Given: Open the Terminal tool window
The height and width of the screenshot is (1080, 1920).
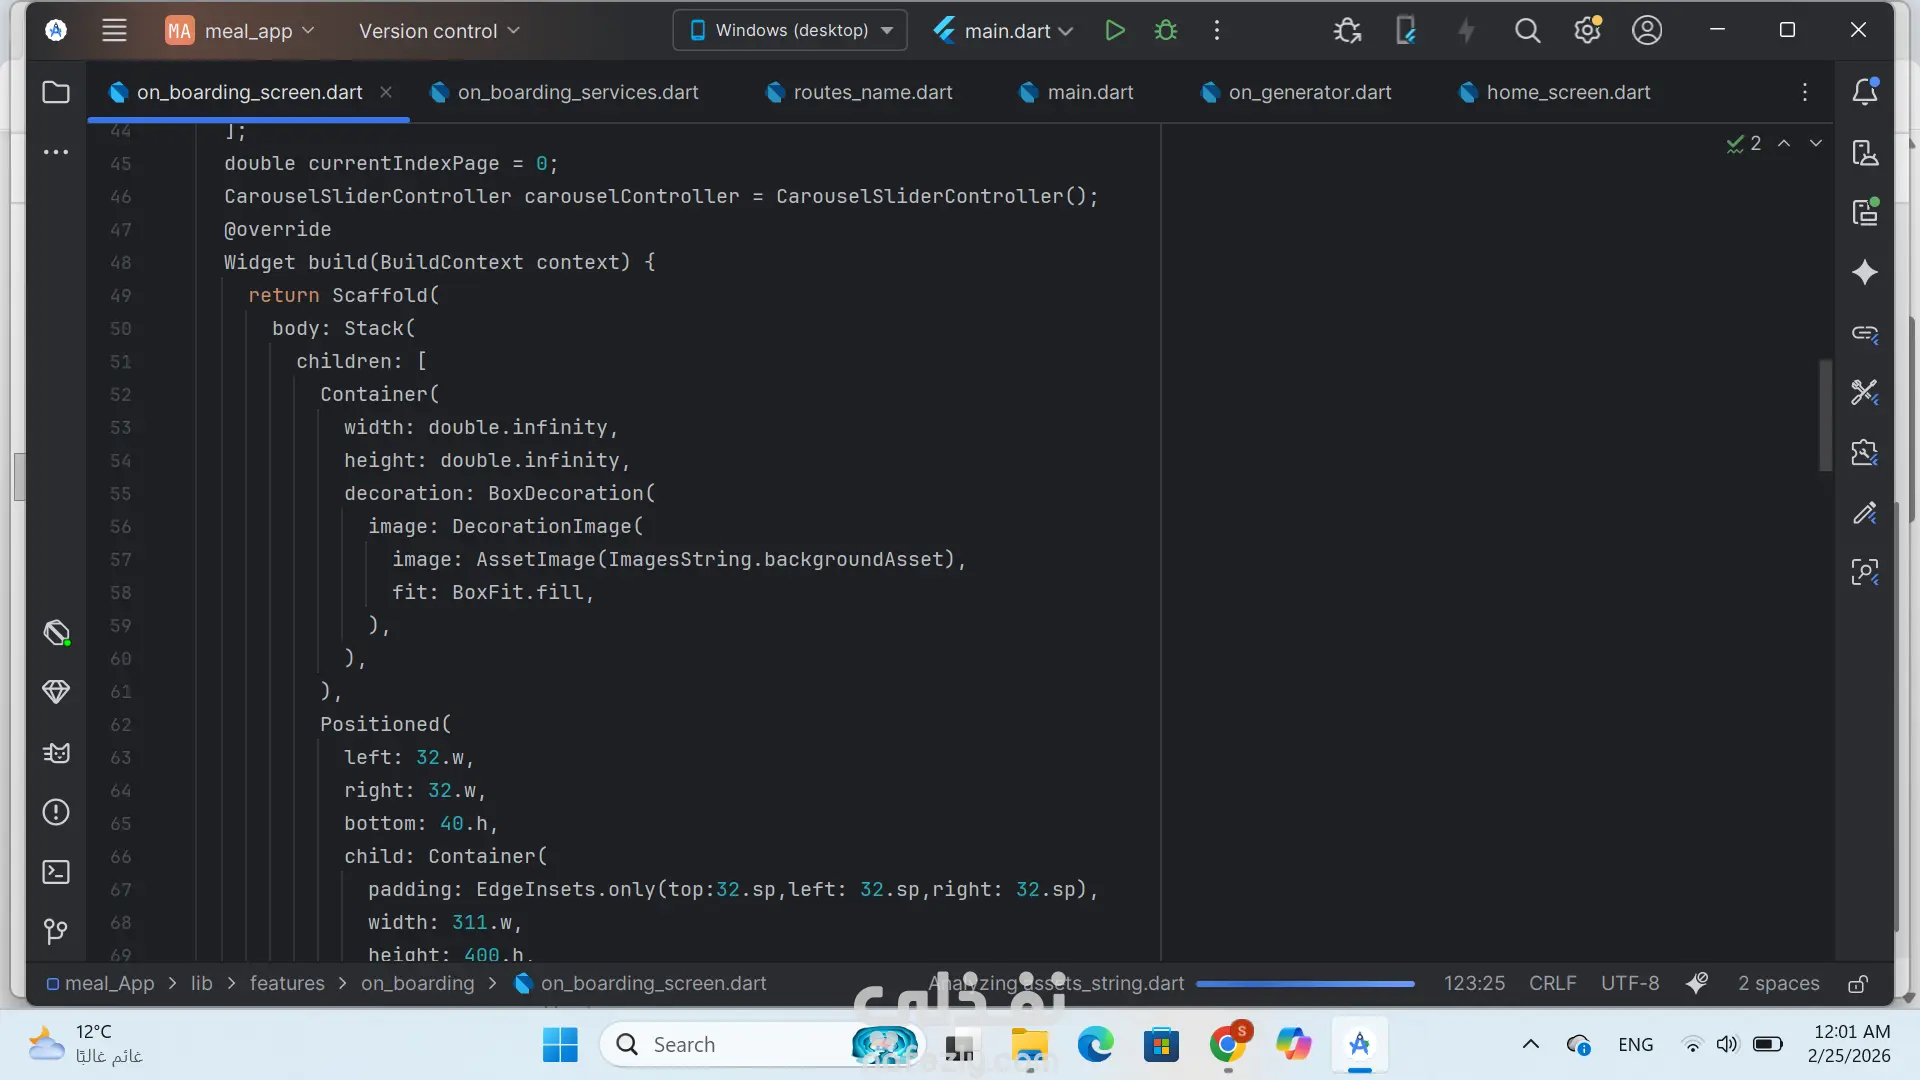Looking at the screenshot, I should pyautogui.click(x=56, y=872).
